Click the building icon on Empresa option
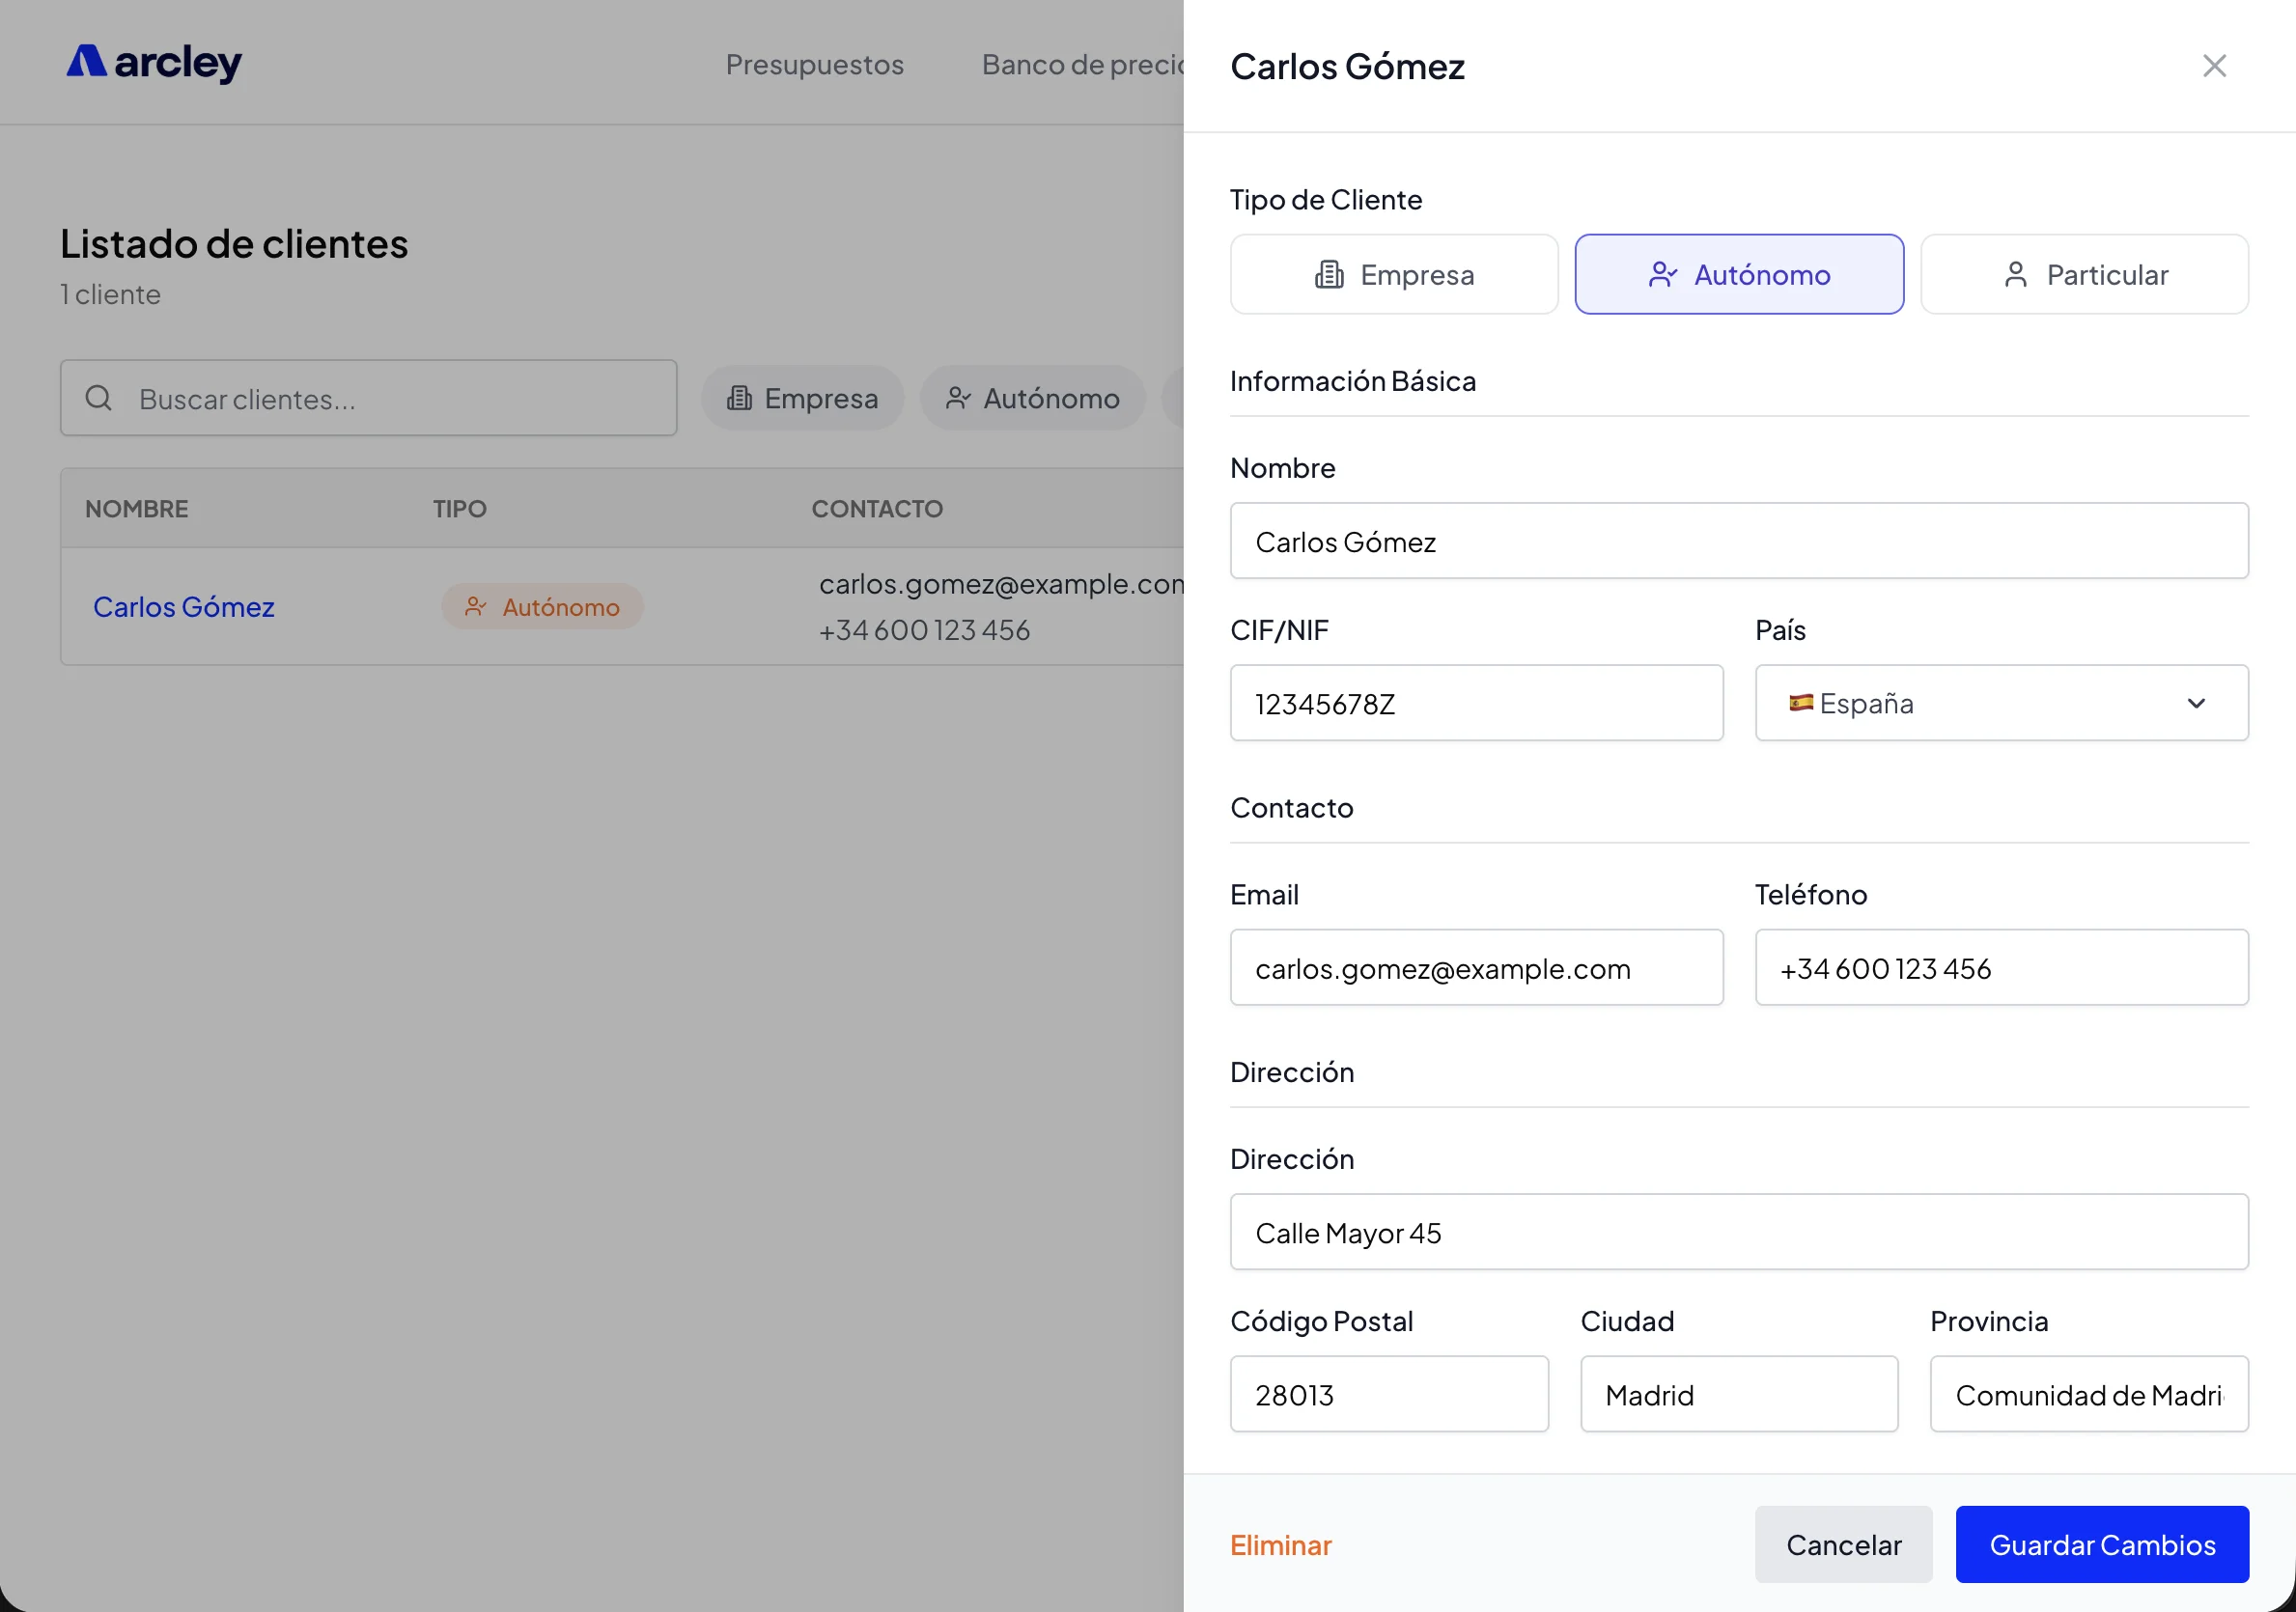 [x=1328, y=274]
